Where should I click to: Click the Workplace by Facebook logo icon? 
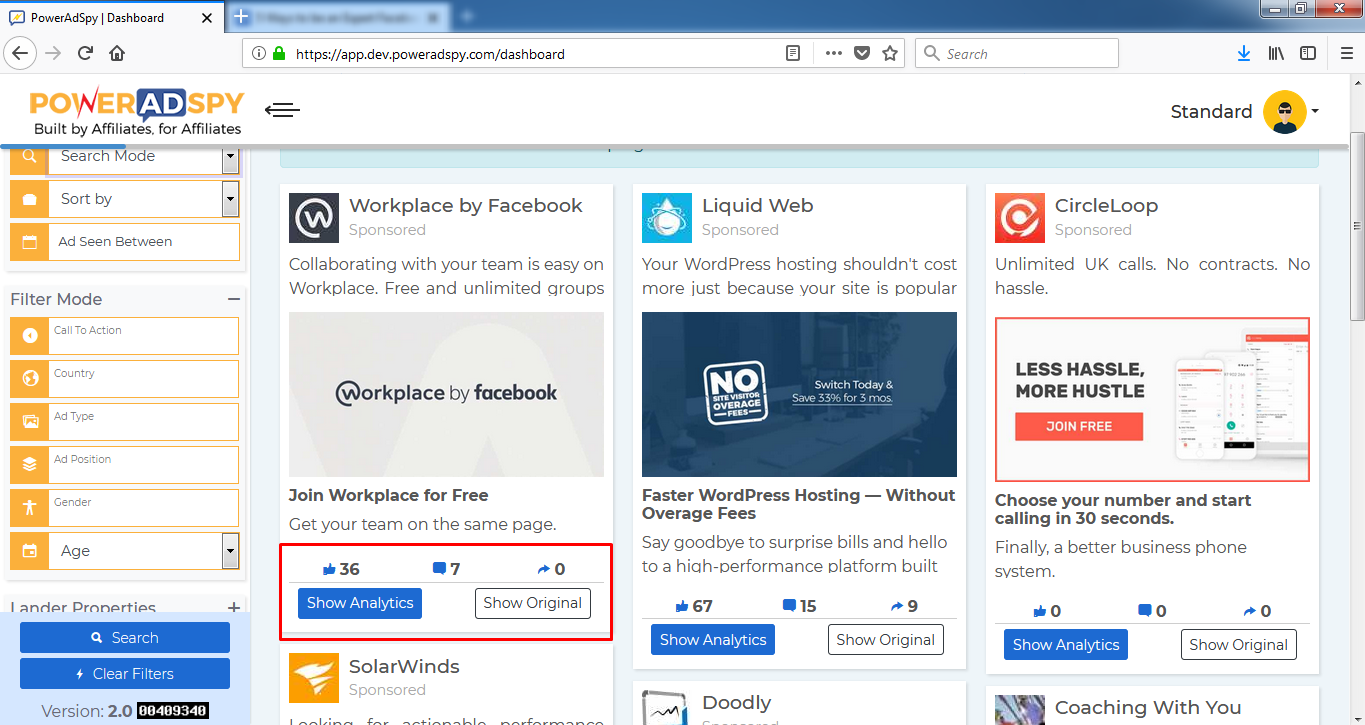coord(314,218)
